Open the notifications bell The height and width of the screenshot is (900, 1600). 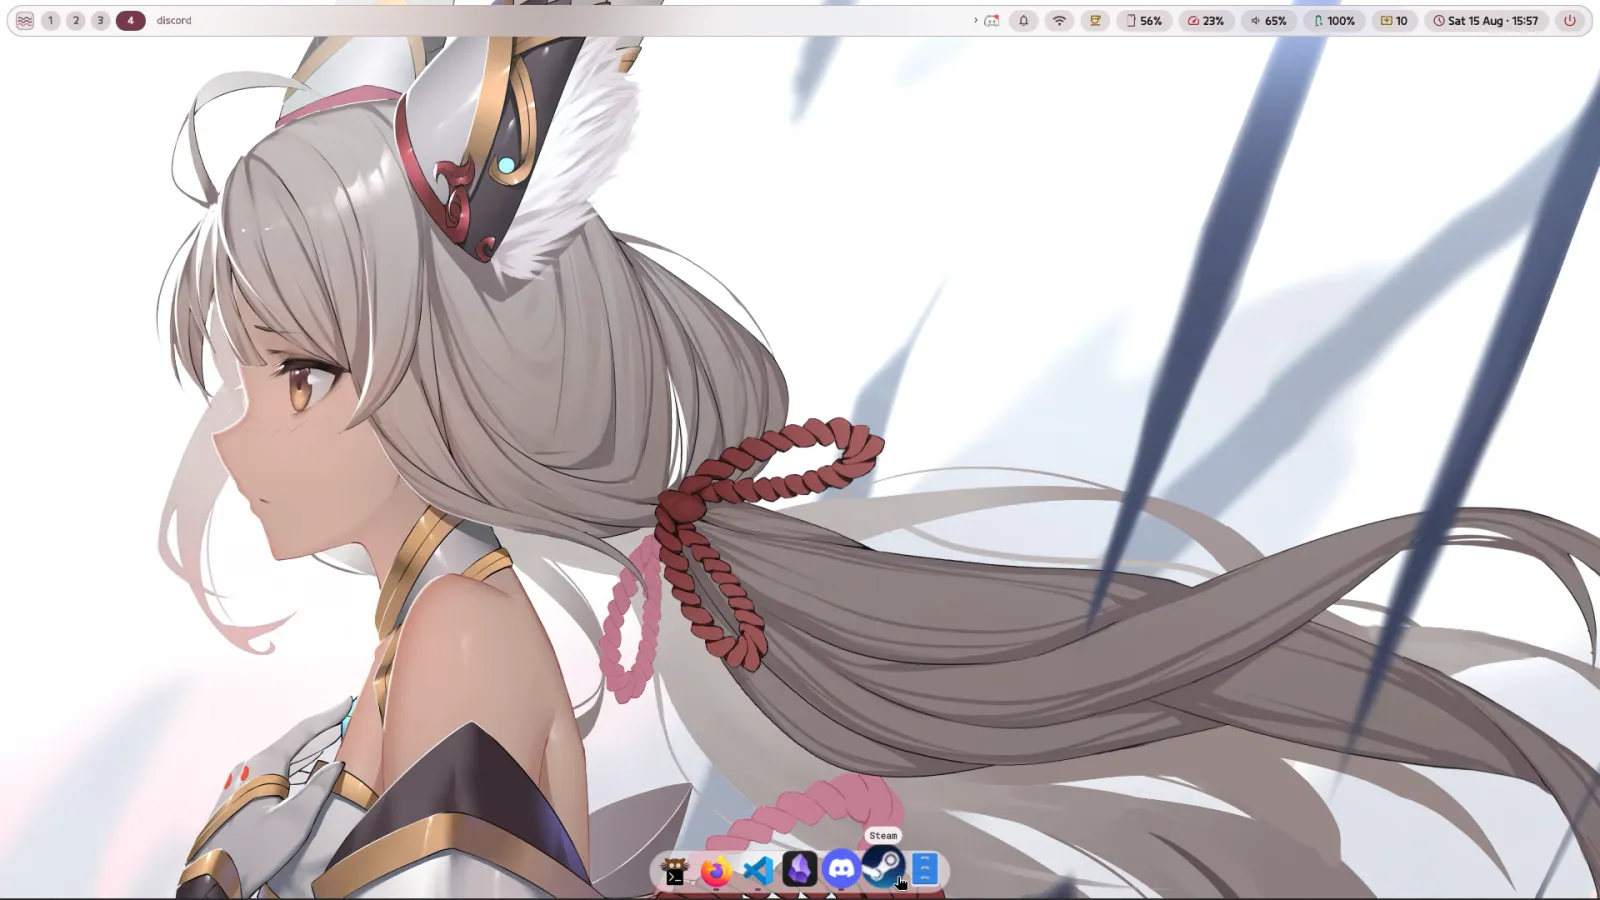tap(1023, 20)
